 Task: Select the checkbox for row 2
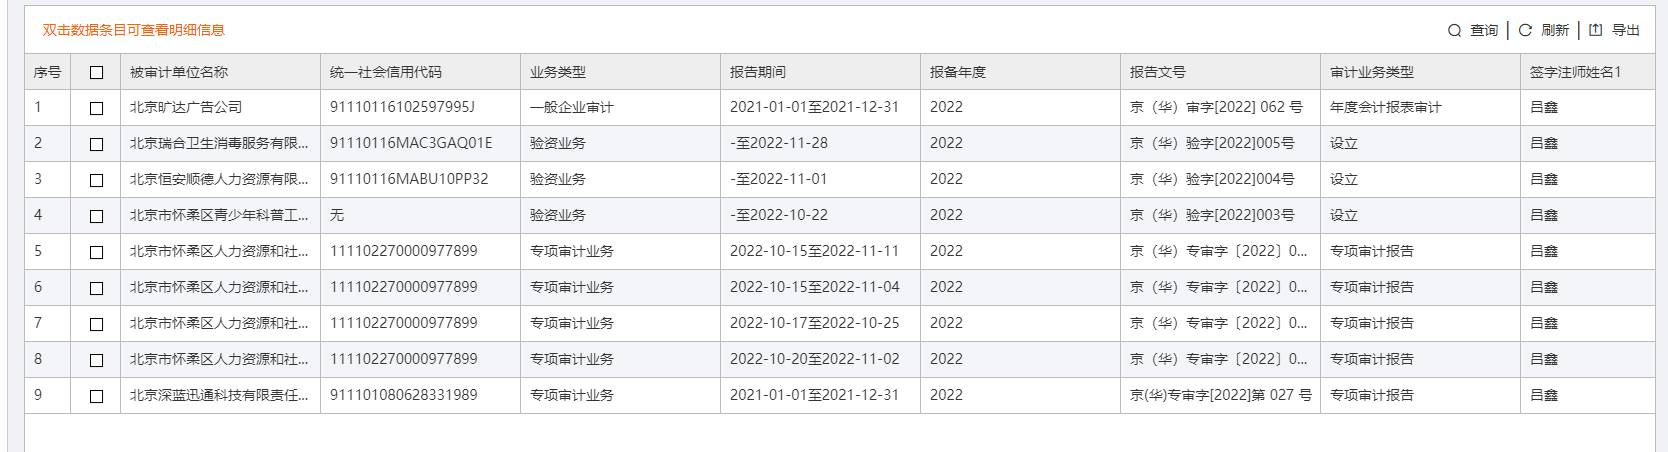point(96,144)
